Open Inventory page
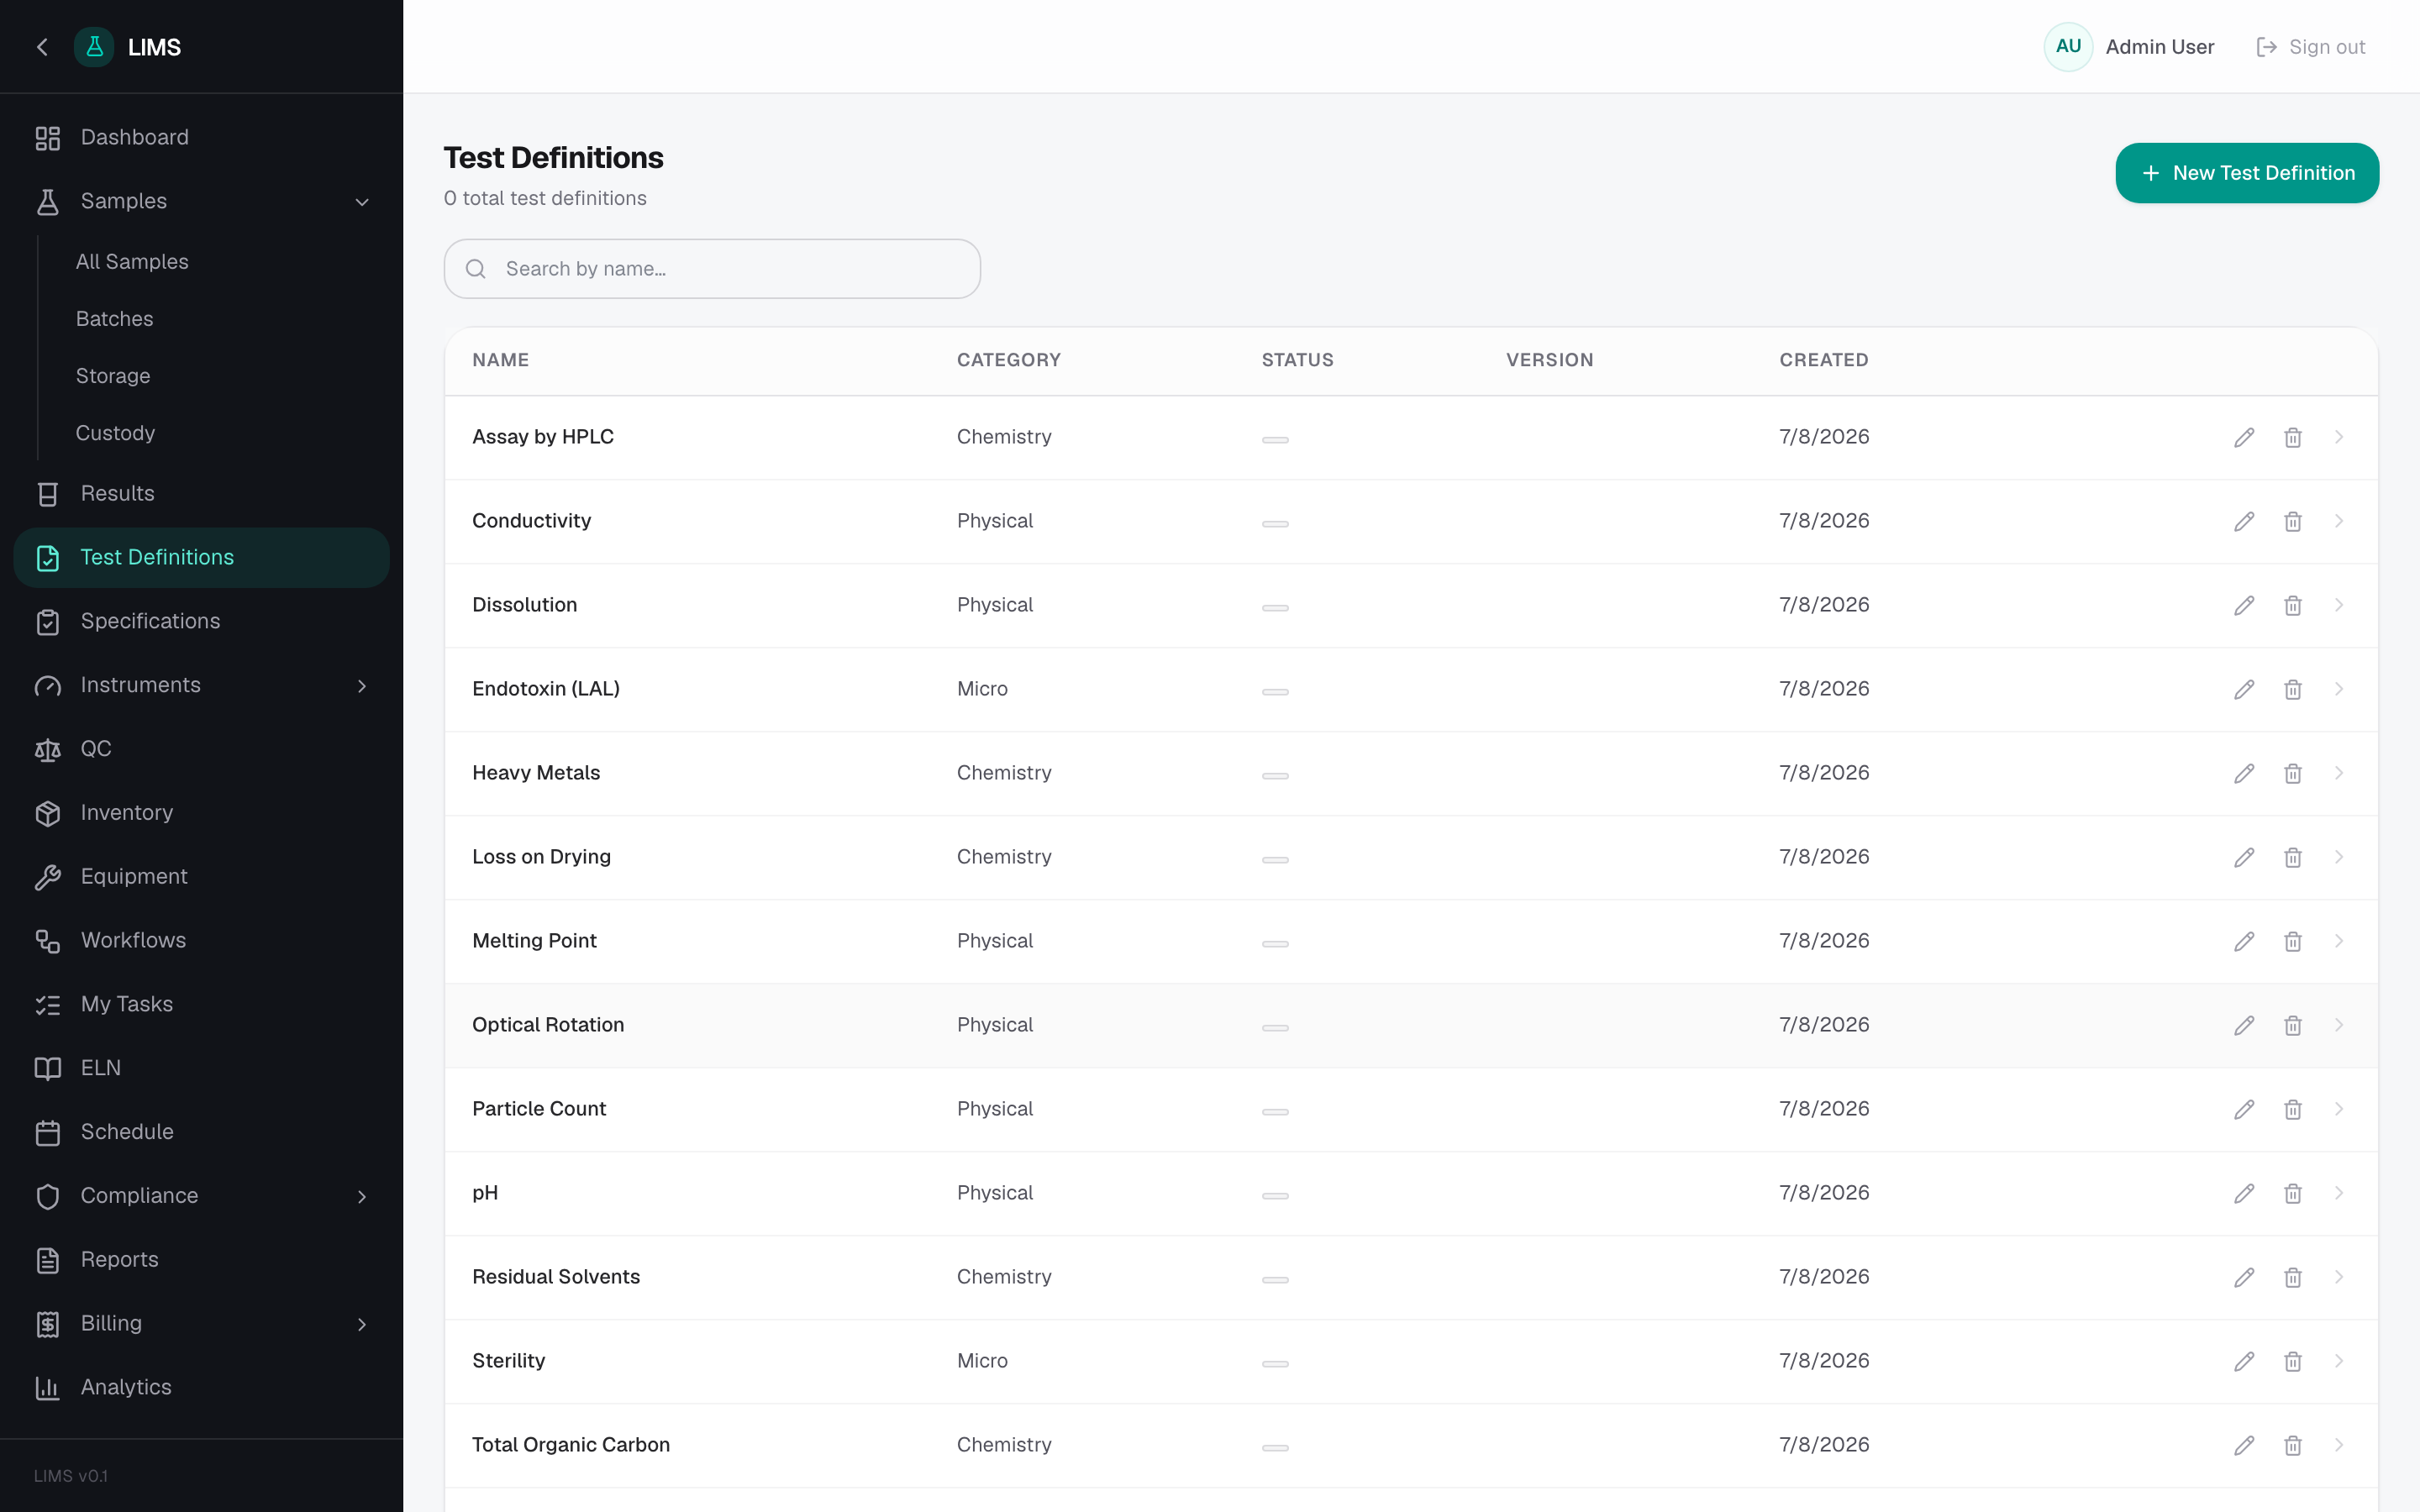The image size is (2420, 1512). coord(201,813)
